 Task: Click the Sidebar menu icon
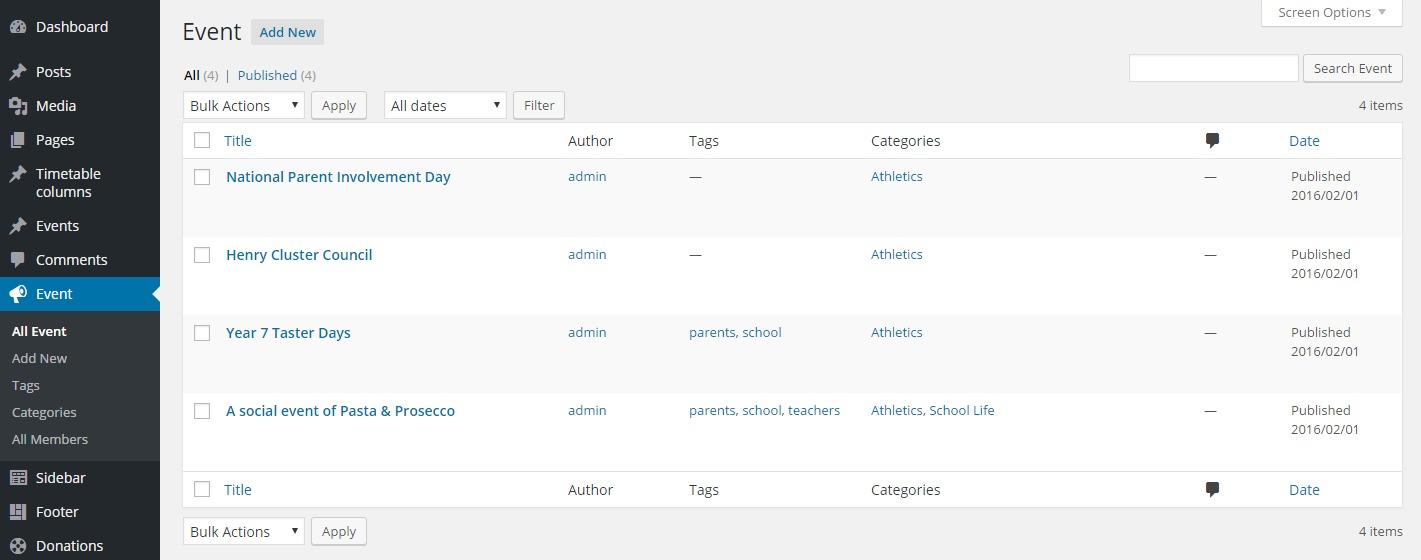17,478
